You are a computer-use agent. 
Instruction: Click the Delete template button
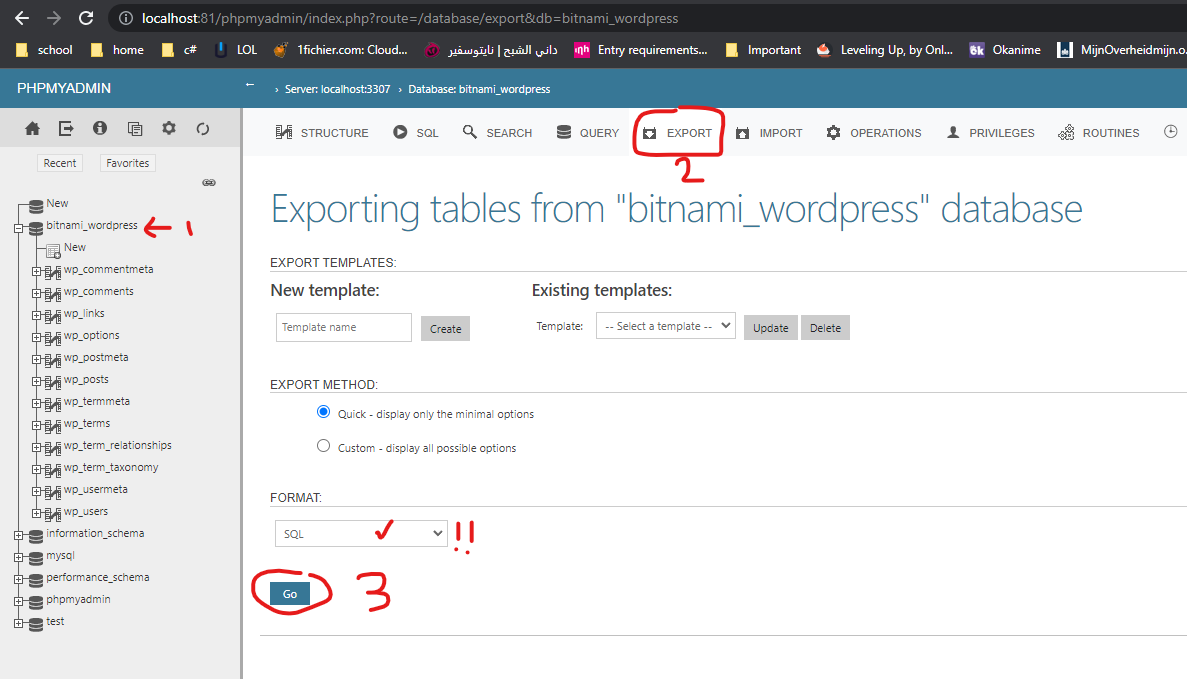825,328
